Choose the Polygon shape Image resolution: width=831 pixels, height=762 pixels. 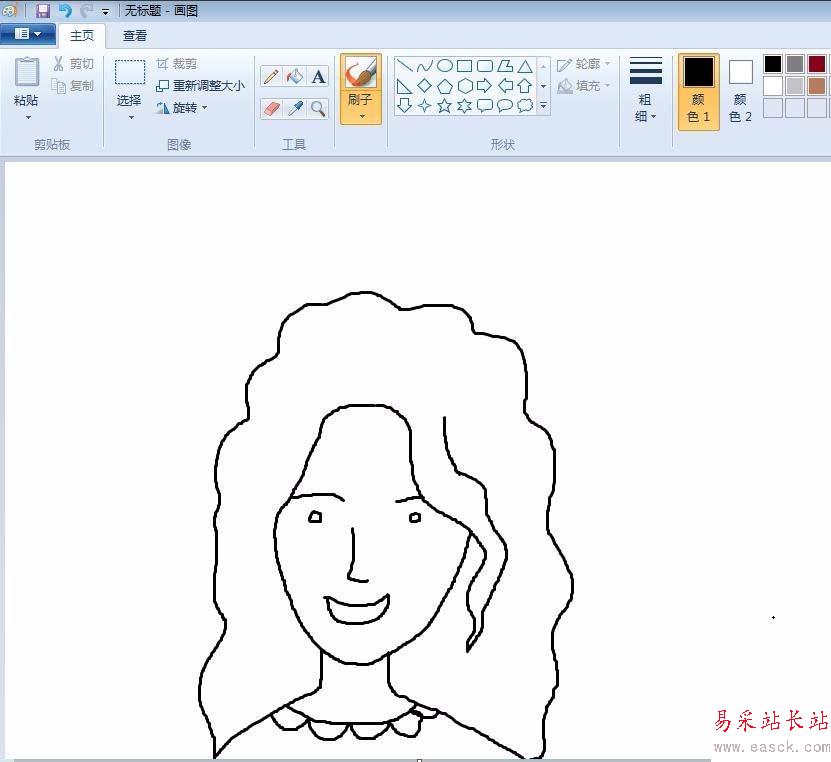(505, 66)
